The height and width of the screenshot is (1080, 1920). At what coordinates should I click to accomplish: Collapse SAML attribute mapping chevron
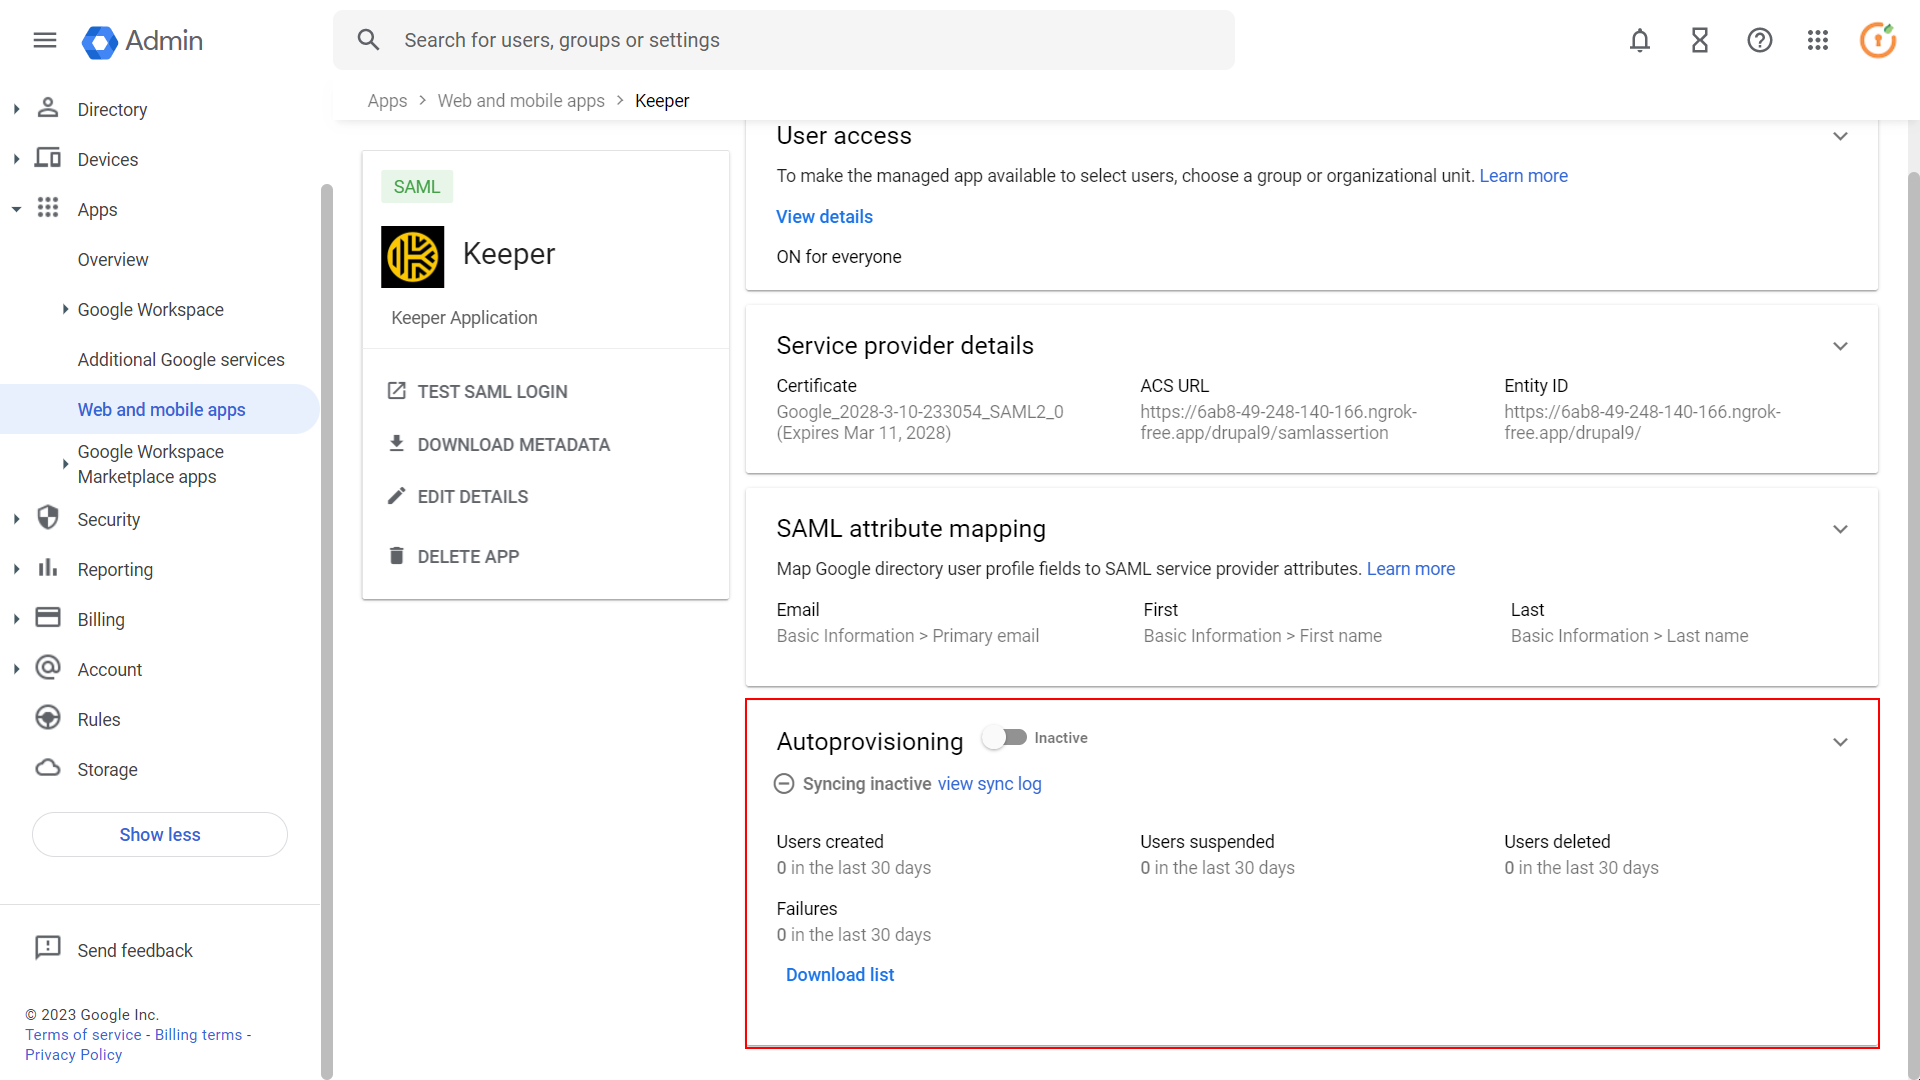tap(1840, 529)
